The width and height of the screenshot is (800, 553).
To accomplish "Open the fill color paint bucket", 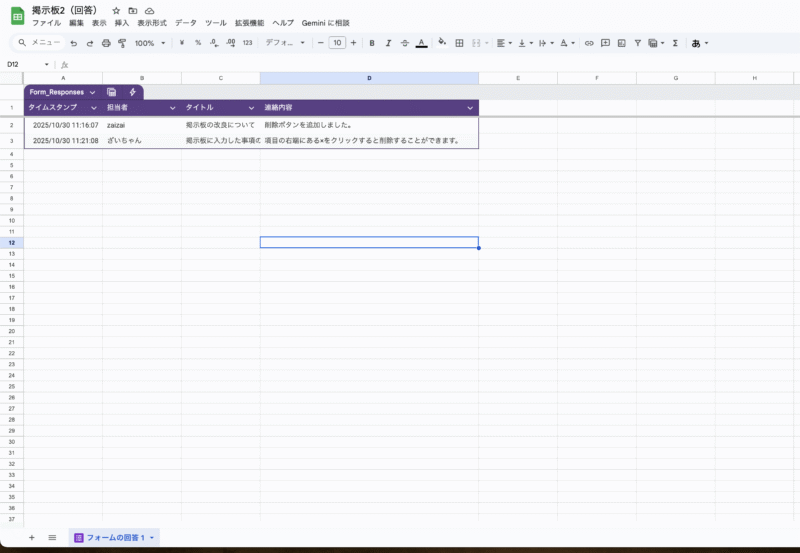I will click(442, 43).
